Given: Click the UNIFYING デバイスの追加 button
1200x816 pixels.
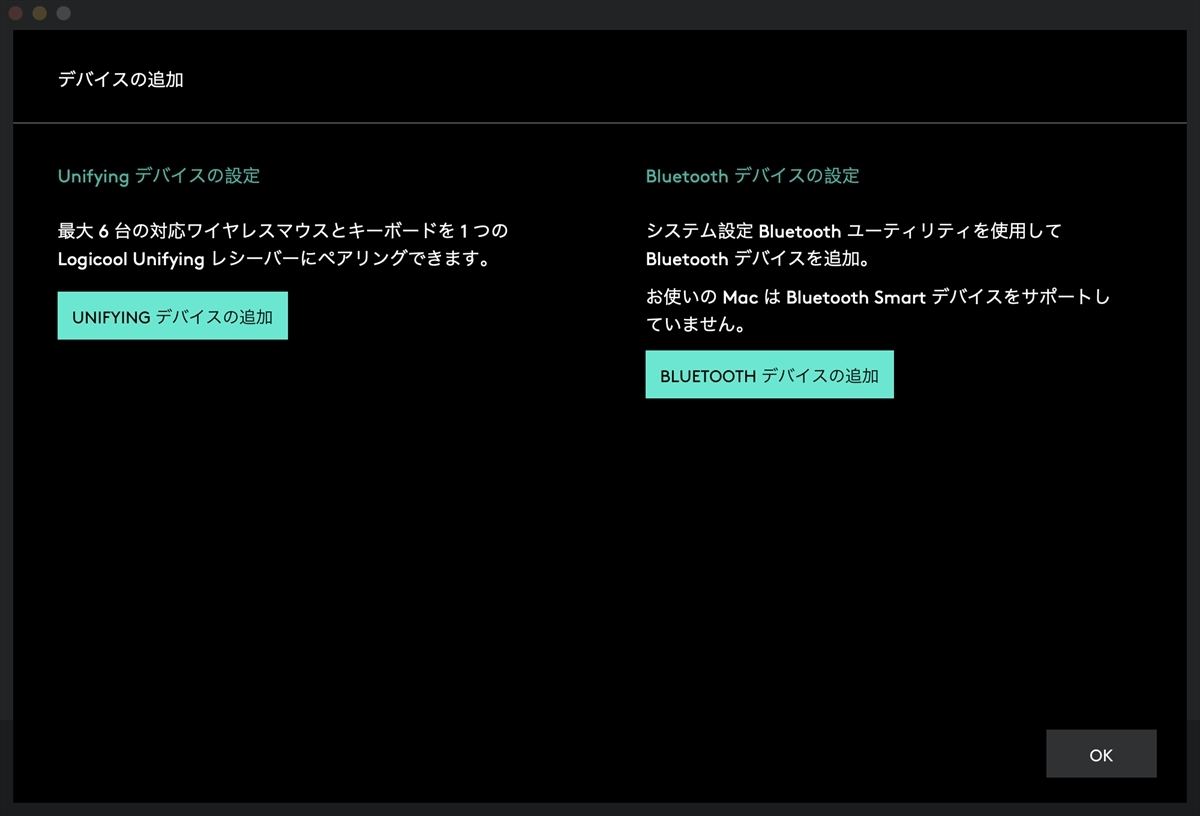Looking at the screenshot, I should click(x=172, y=316).
